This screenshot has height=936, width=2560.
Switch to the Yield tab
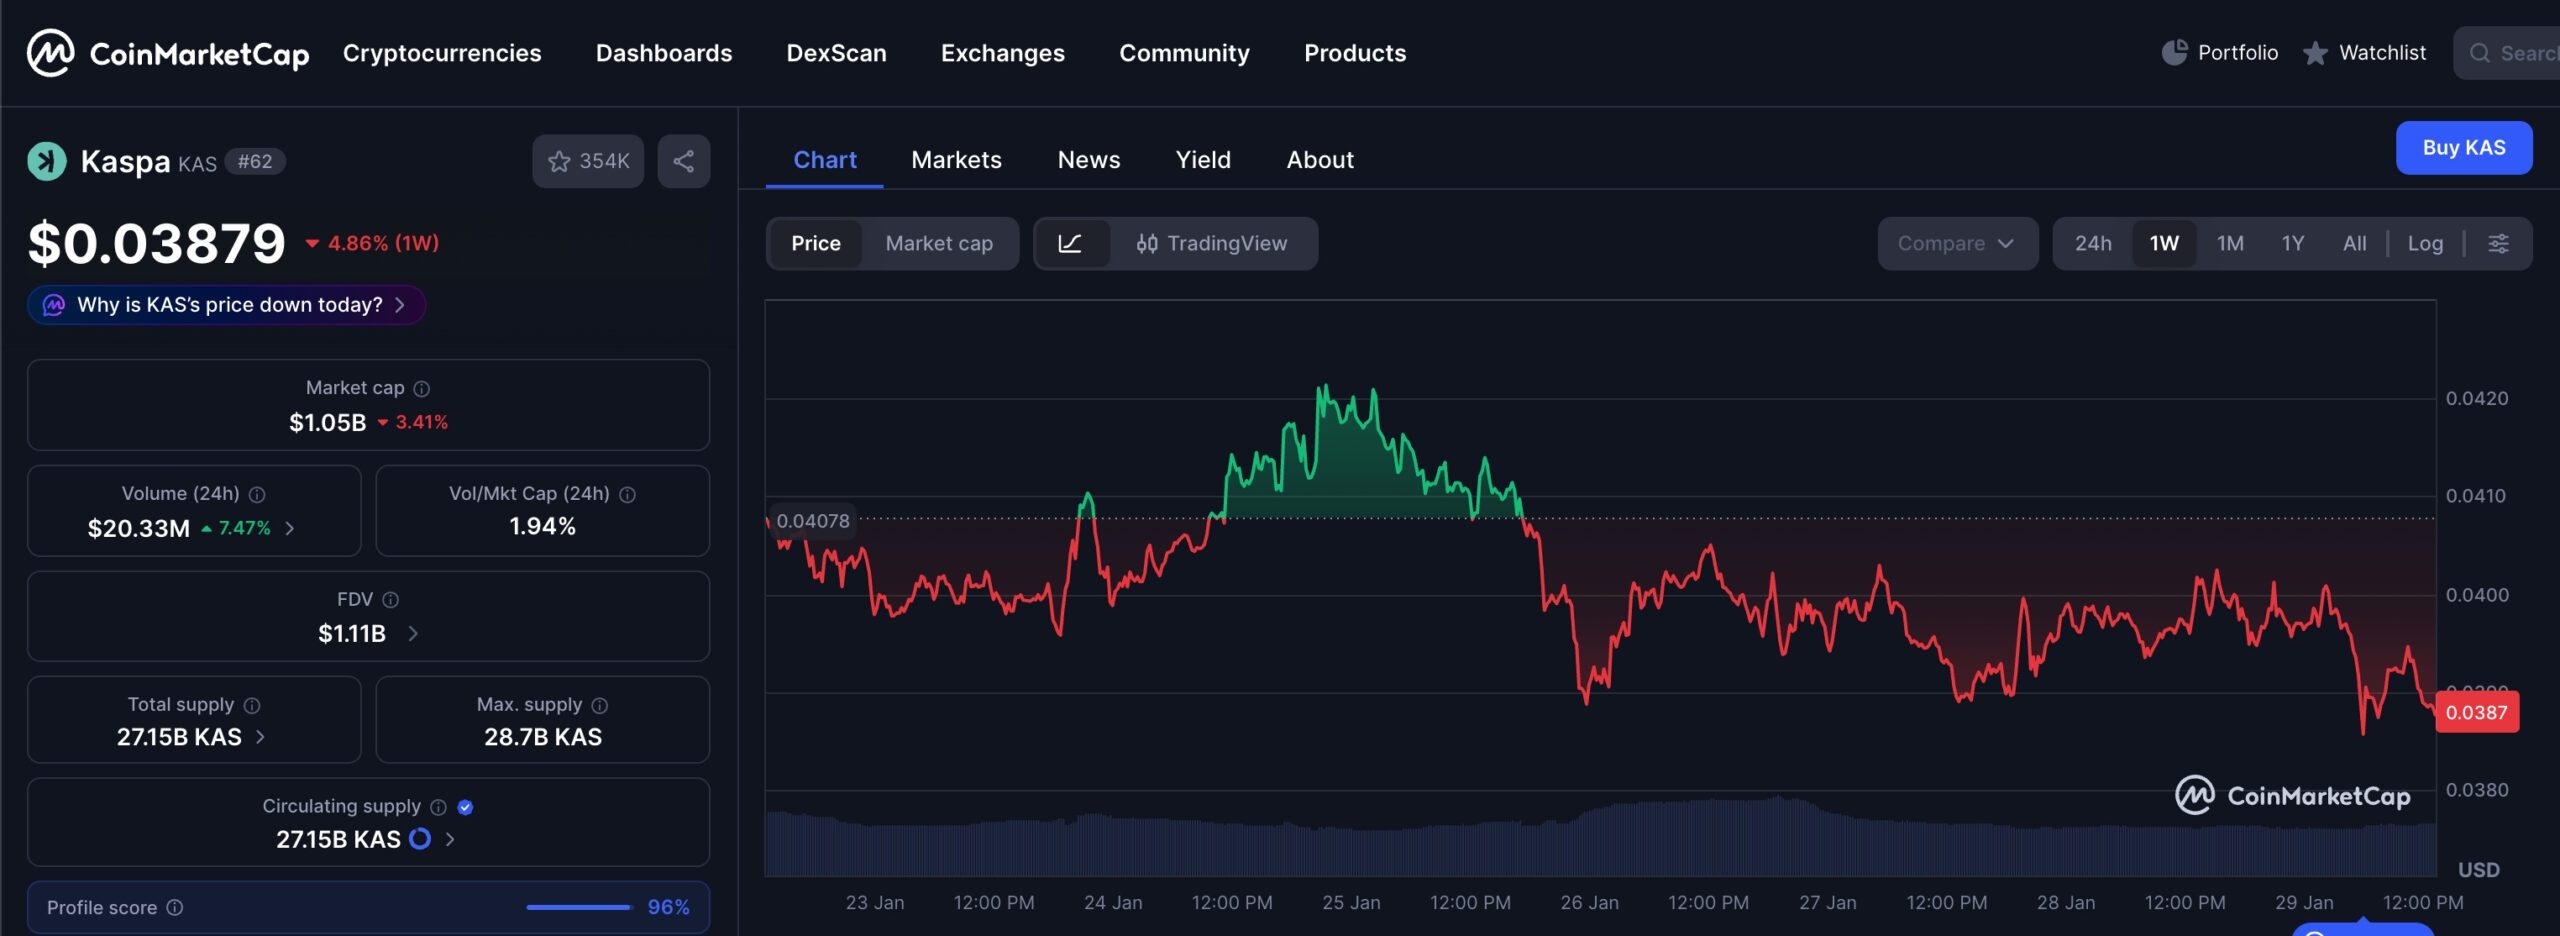(x=1203, y=160)
